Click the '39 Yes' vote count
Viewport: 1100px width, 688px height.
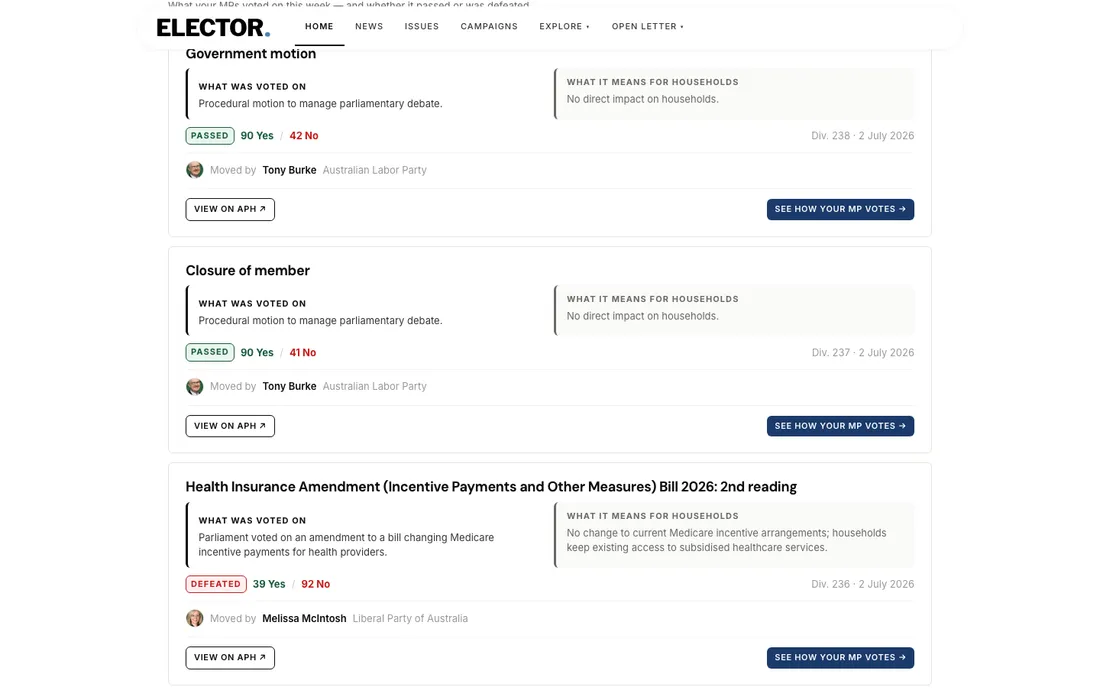coord(269,584)
